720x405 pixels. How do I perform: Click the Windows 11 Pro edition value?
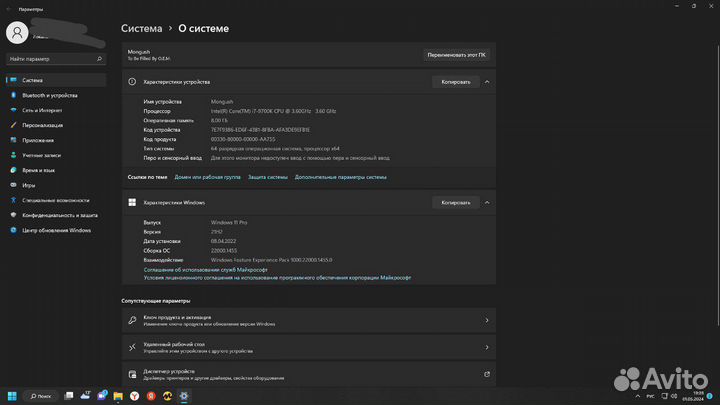pos(229,222)
